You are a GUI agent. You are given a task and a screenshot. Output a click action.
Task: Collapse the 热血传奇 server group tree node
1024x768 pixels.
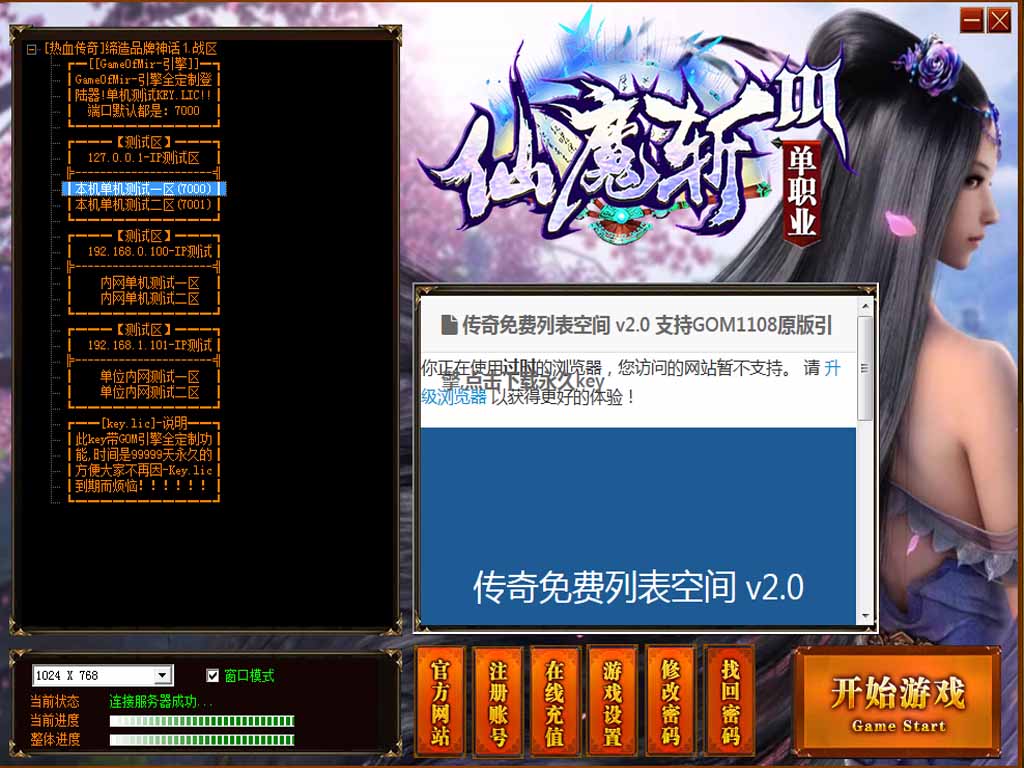click(x=31, y=49)
